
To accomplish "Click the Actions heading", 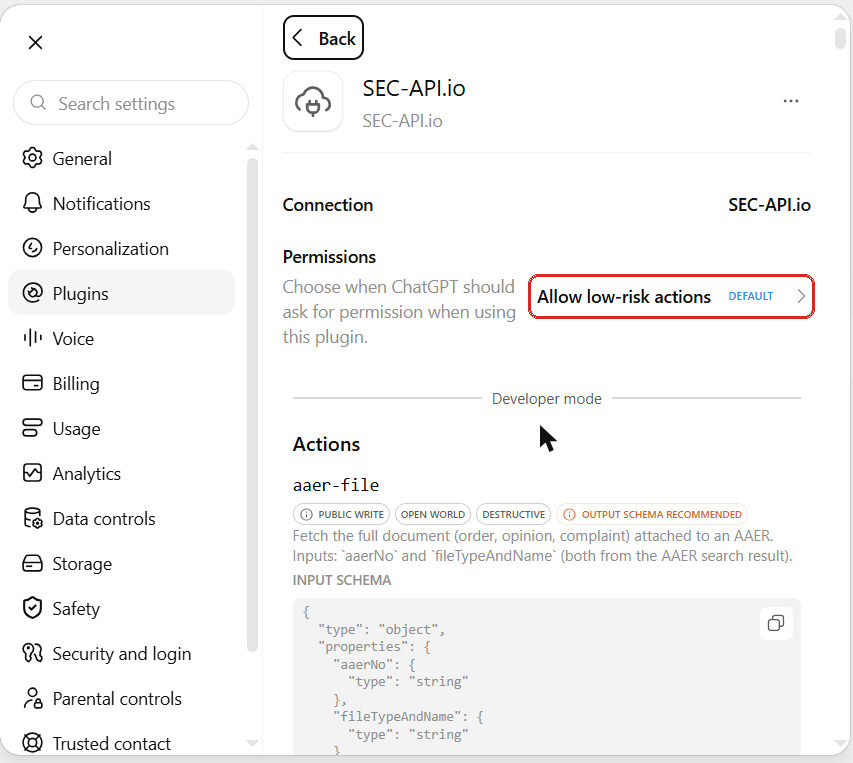I will pos(326,444).
